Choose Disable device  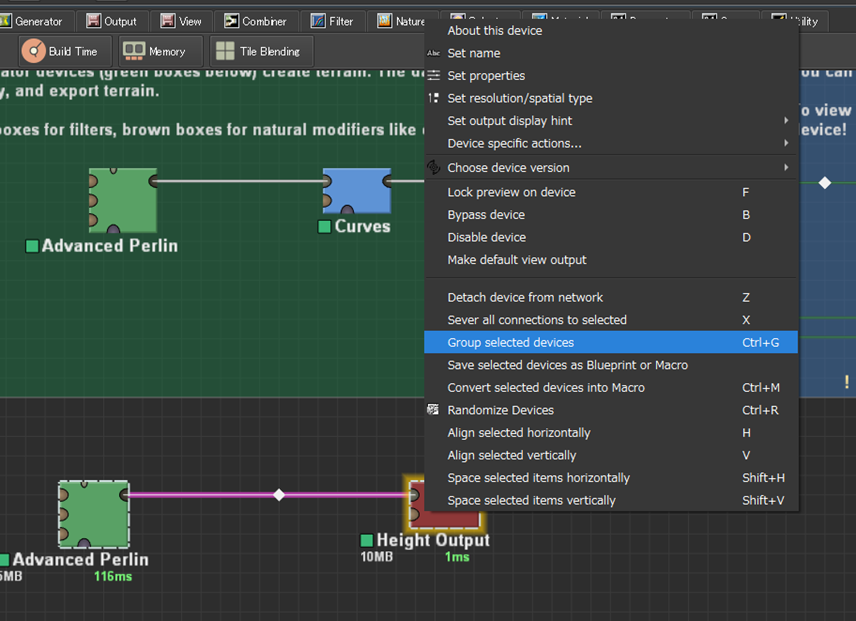[611, 237]
